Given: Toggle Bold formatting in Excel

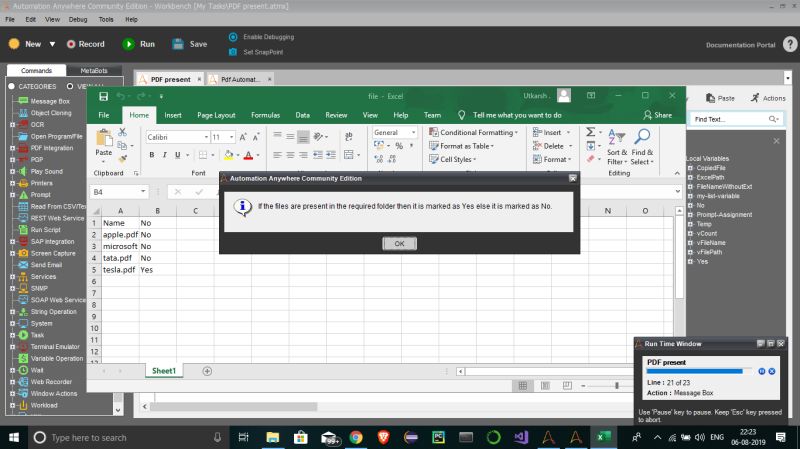Looking at the screenshot, I should tap(152, 155).
